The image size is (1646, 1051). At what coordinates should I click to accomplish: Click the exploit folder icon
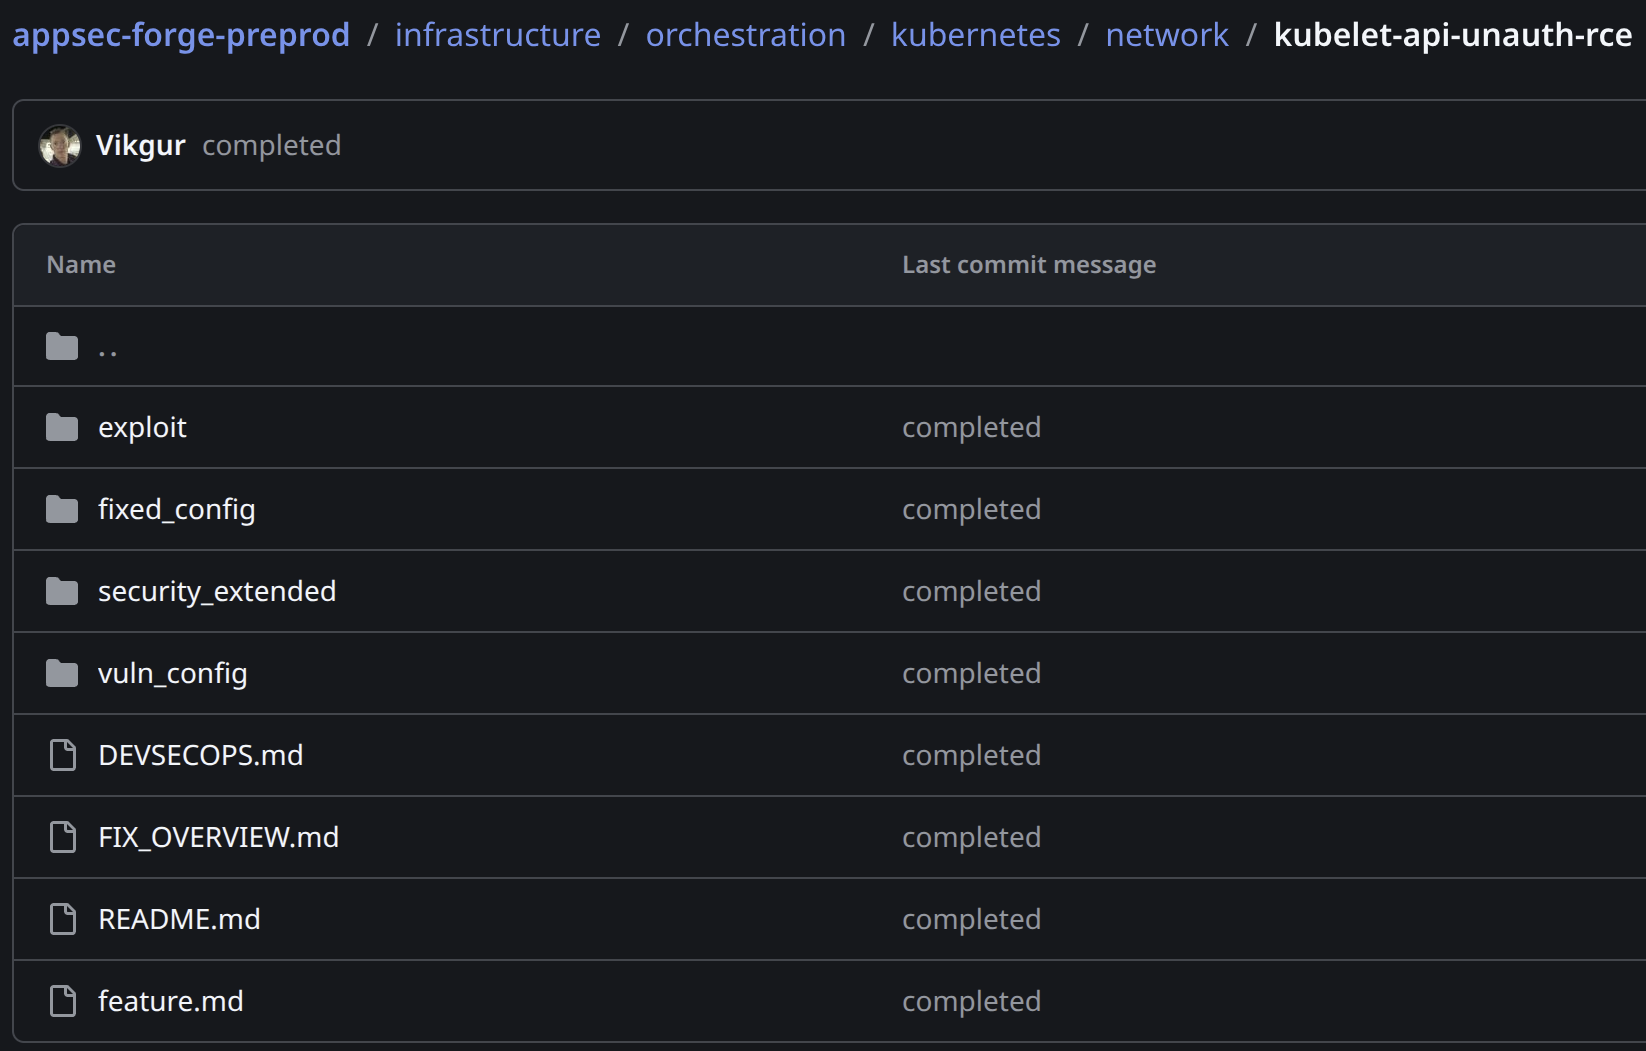click(62, 428)
